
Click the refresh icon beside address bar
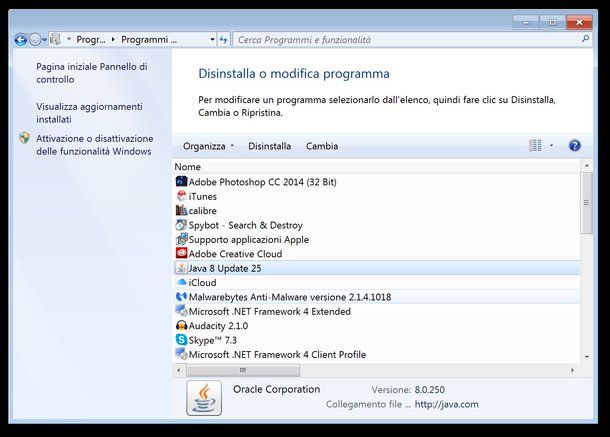tap(223, 39)
